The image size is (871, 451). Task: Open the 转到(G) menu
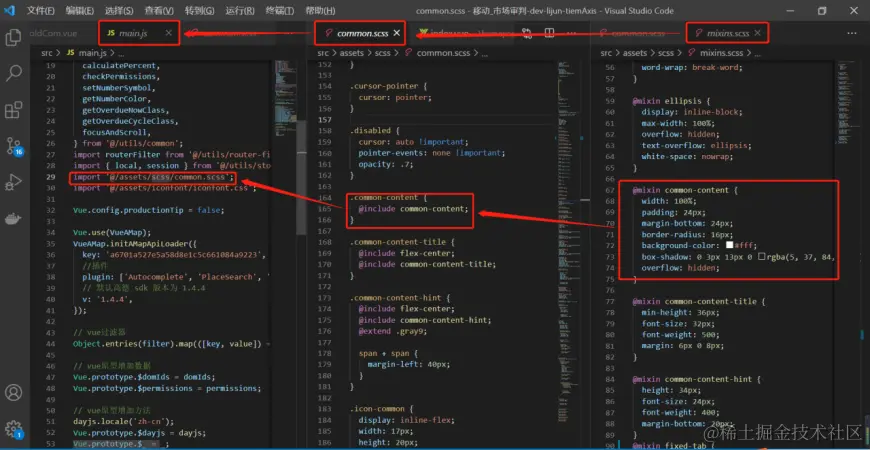(199, 11)
